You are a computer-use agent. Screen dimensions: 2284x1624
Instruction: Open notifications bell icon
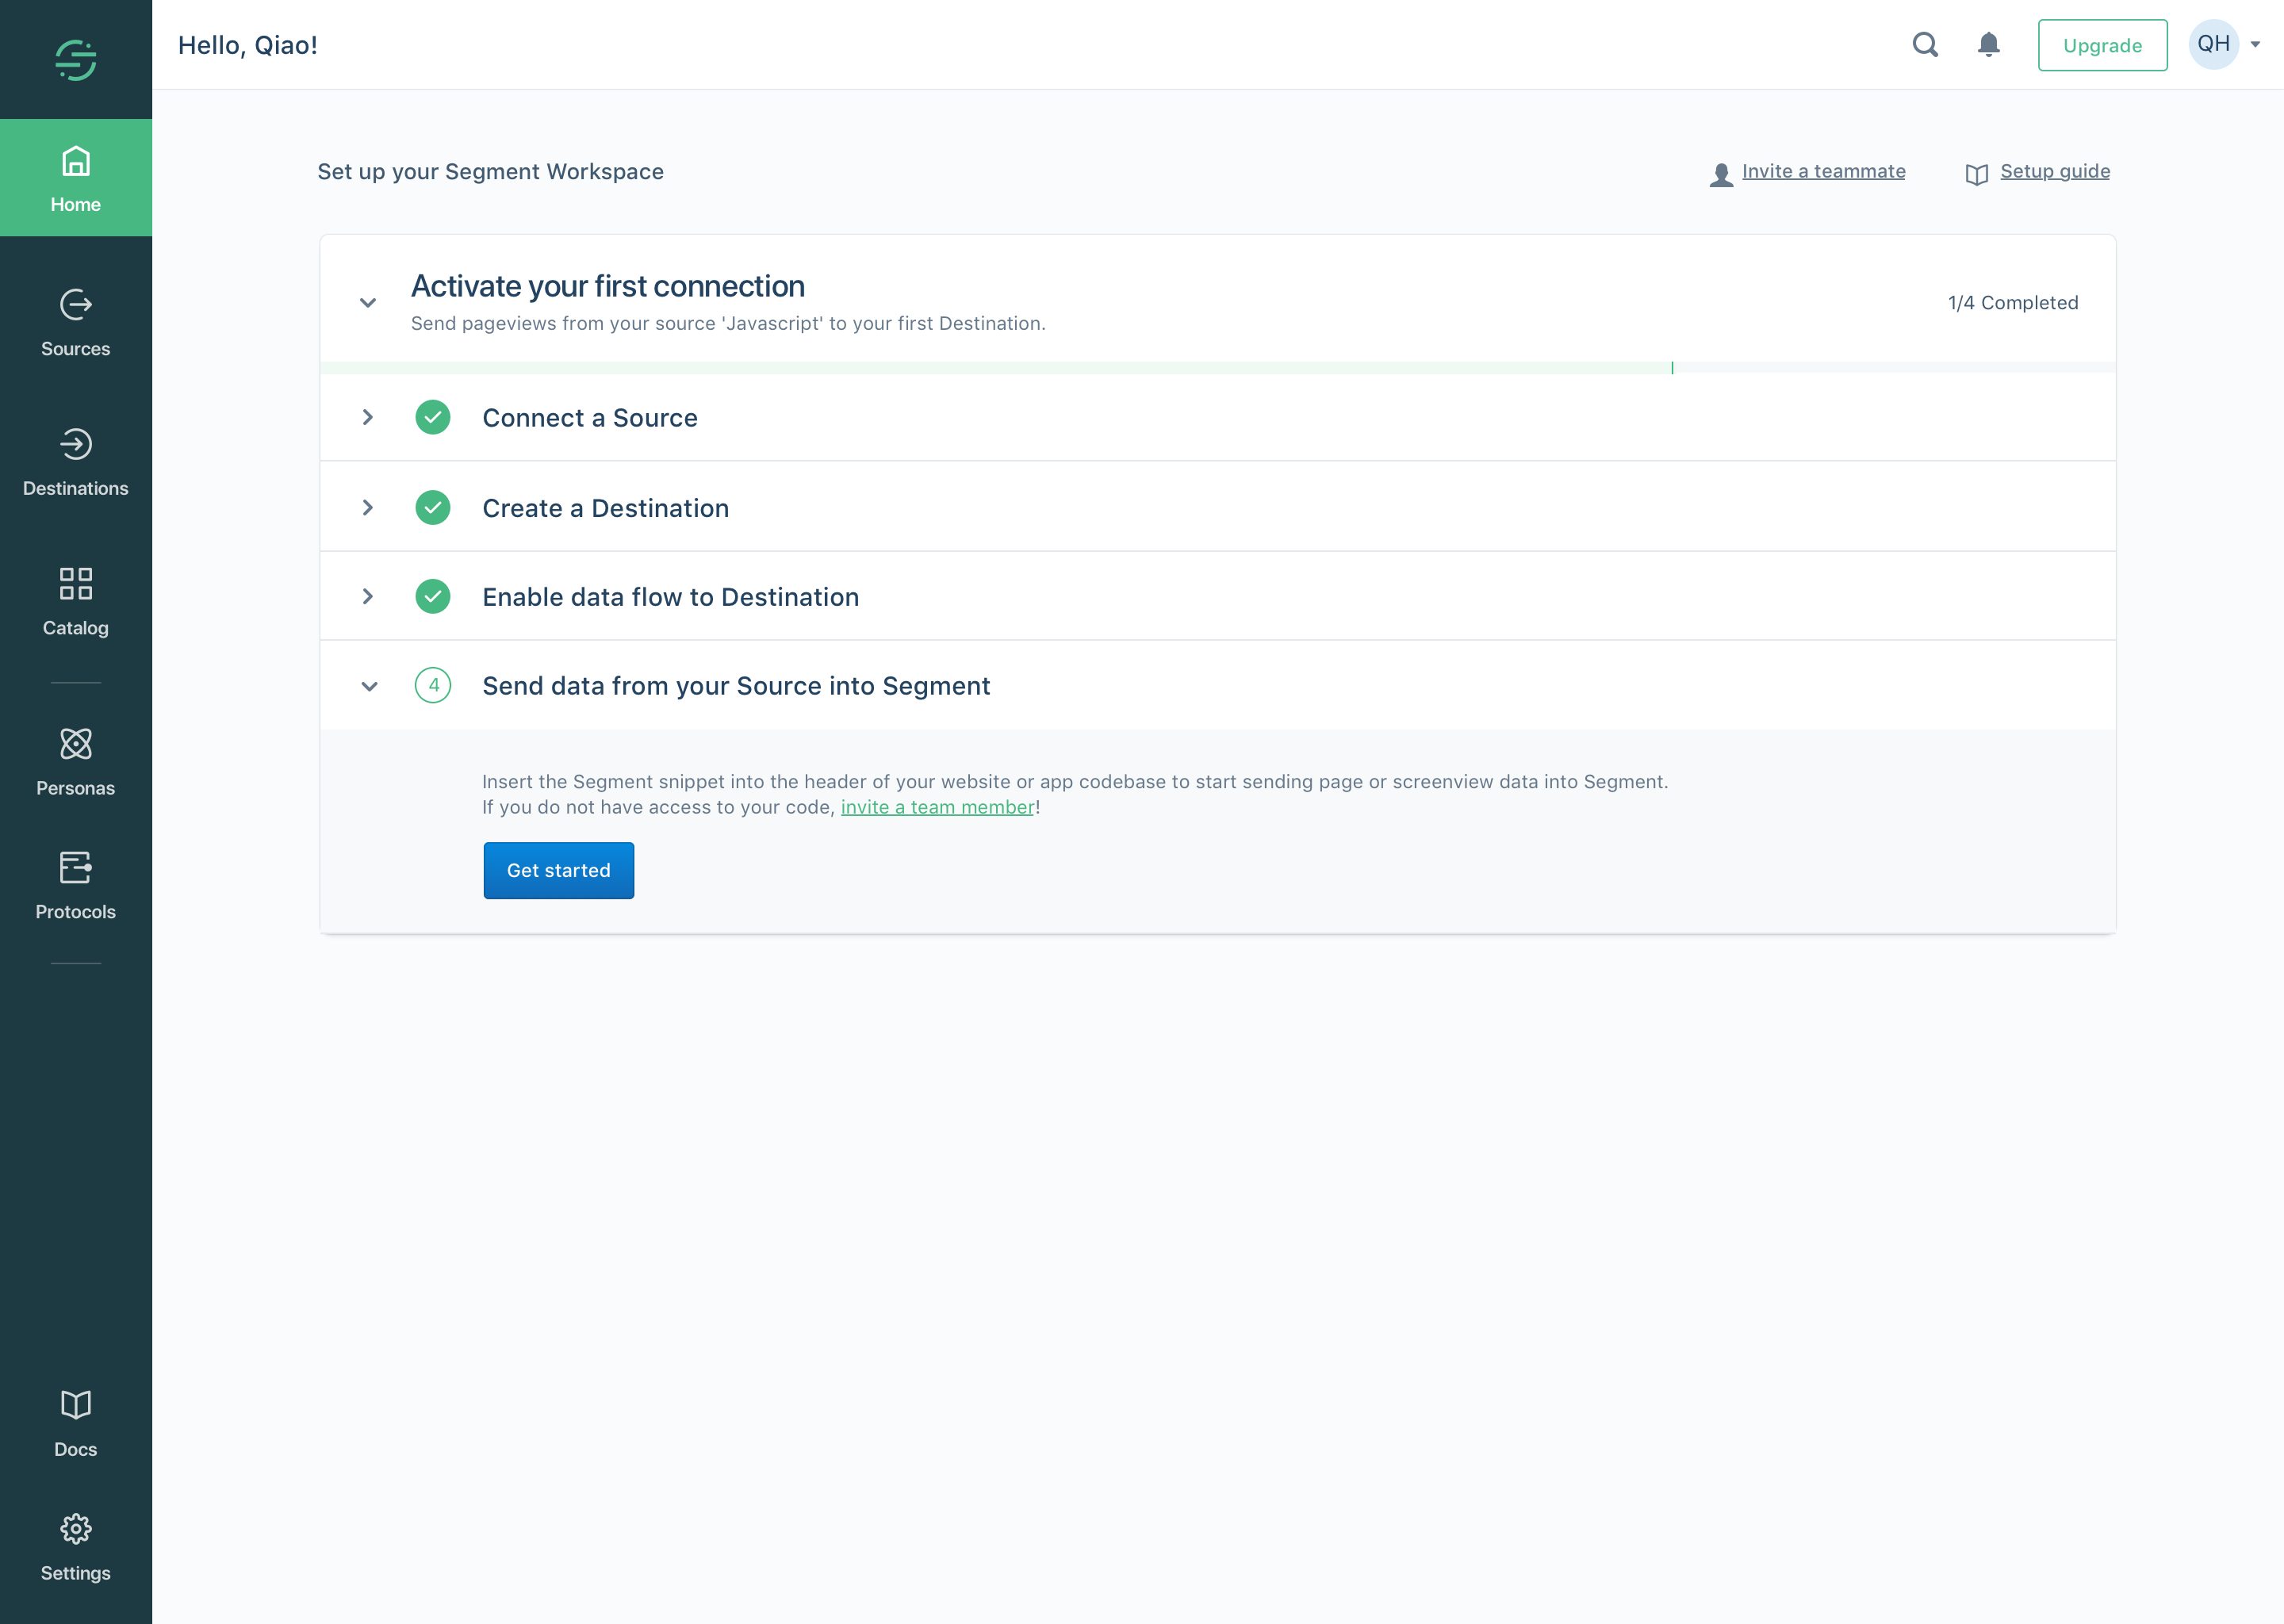click(x=1988, y=45)
